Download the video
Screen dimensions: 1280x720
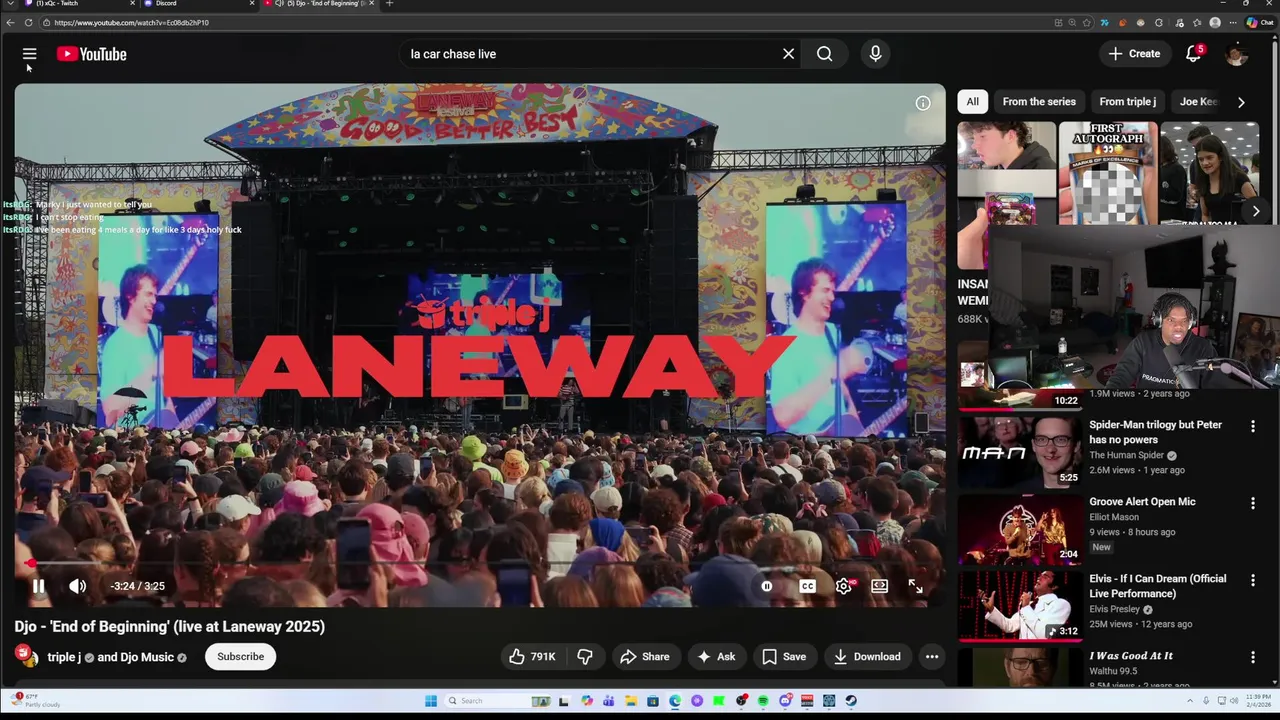point(867,657)
